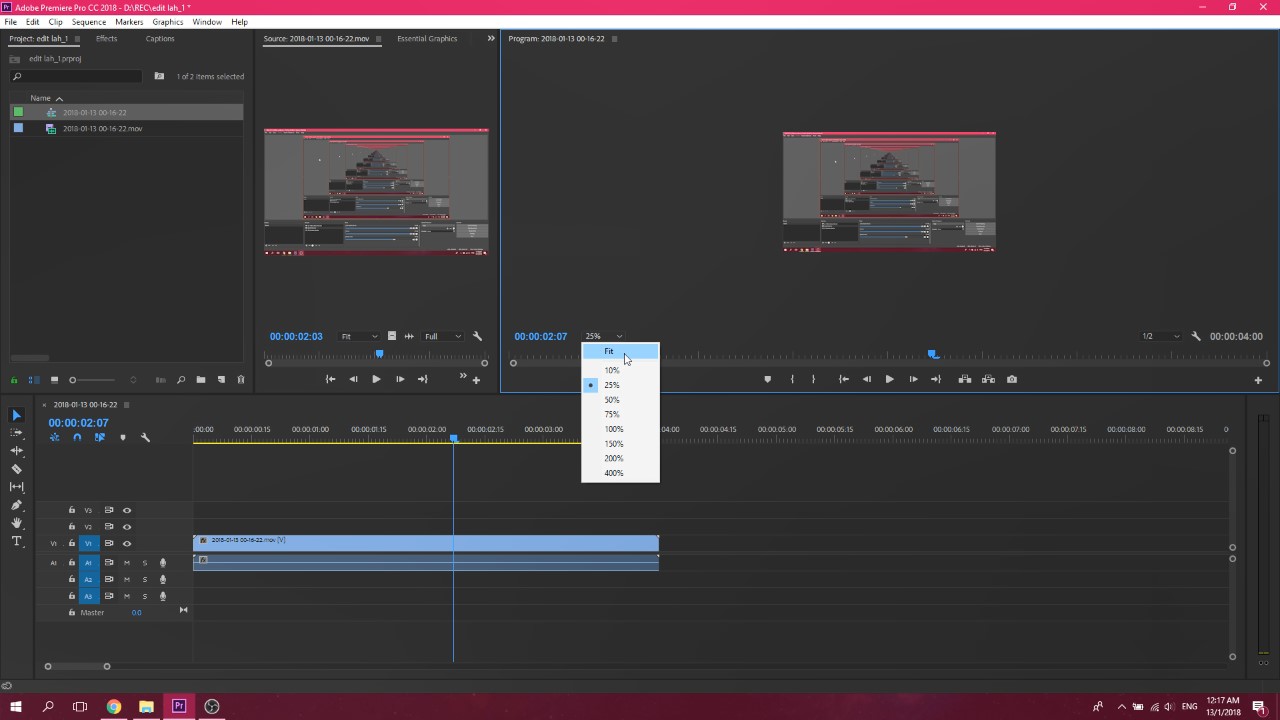Select the Hand tool
The height and width of the screenshot is (720, 1280).
click(16, 523)
